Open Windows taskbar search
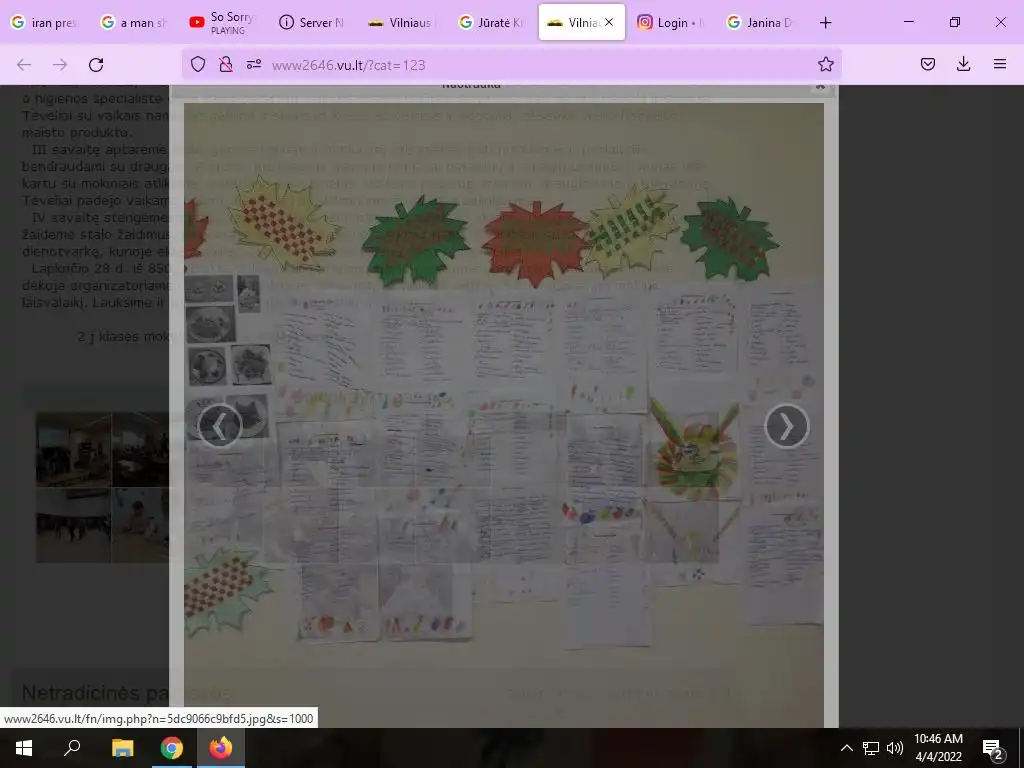Viewport: 1024px width, 768px height. 72,748
